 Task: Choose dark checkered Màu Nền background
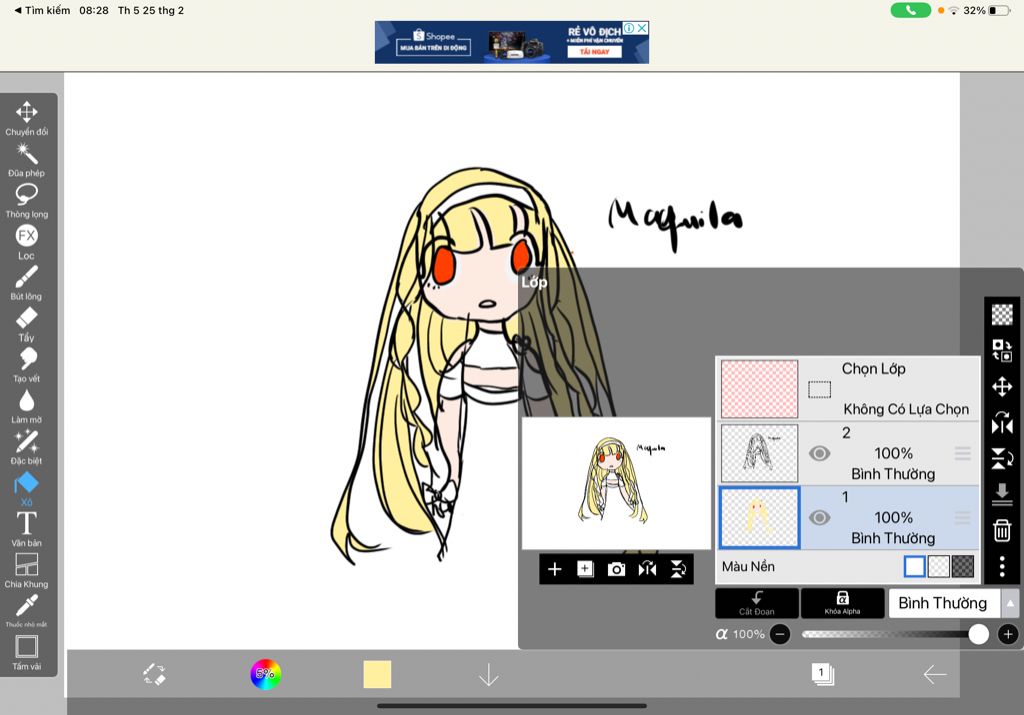(x=963, y=566)
